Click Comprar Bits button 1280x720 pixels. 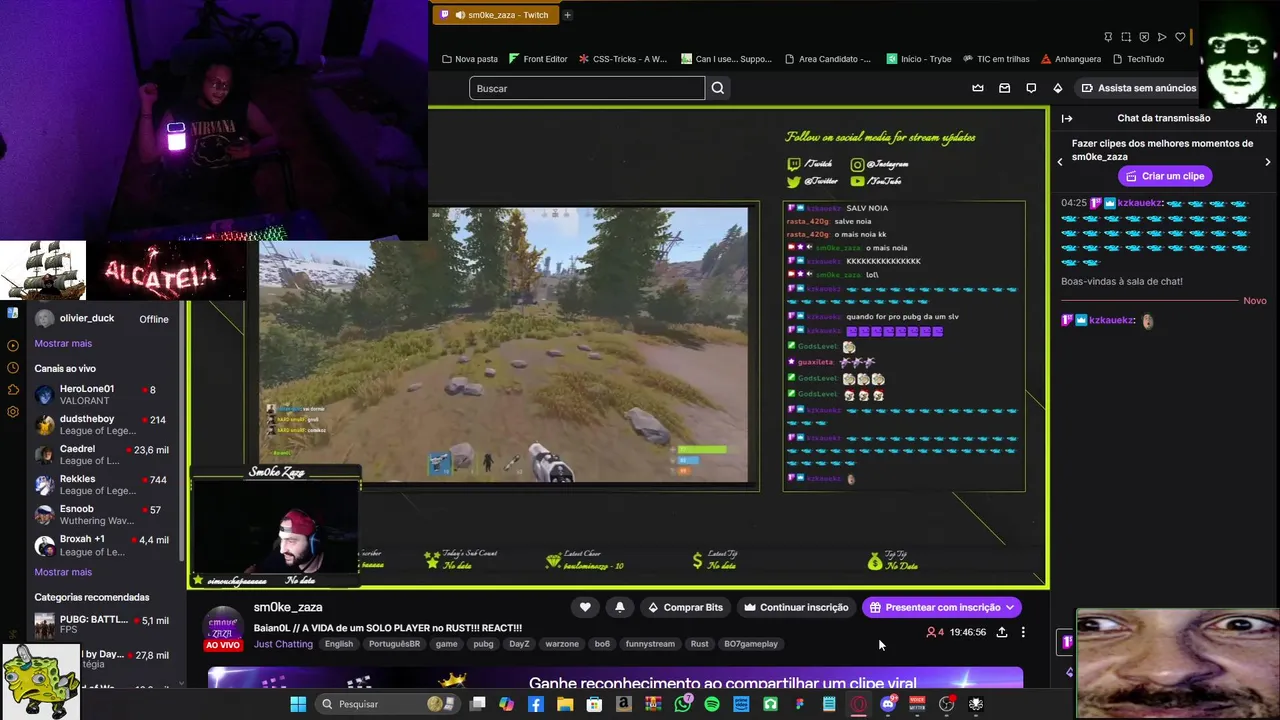click(x=685, y=607)
